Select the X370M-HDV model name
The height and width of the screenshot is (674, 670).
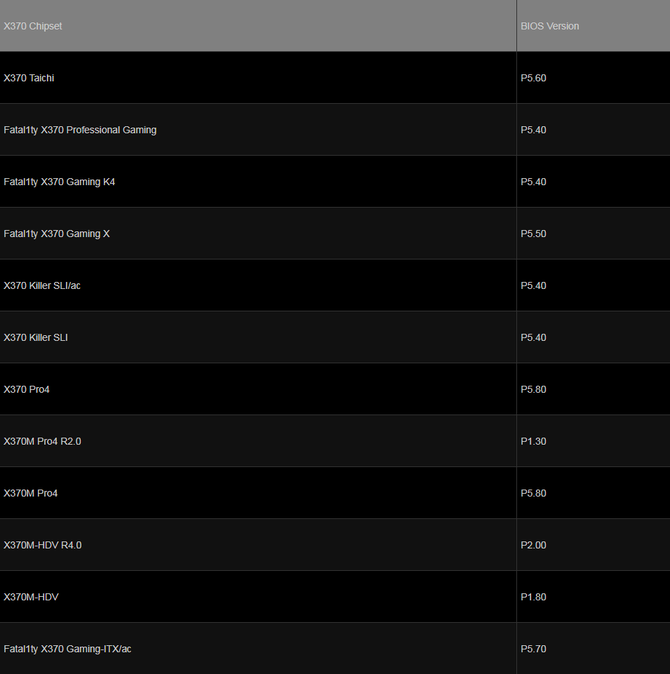(x=31, y=597)
